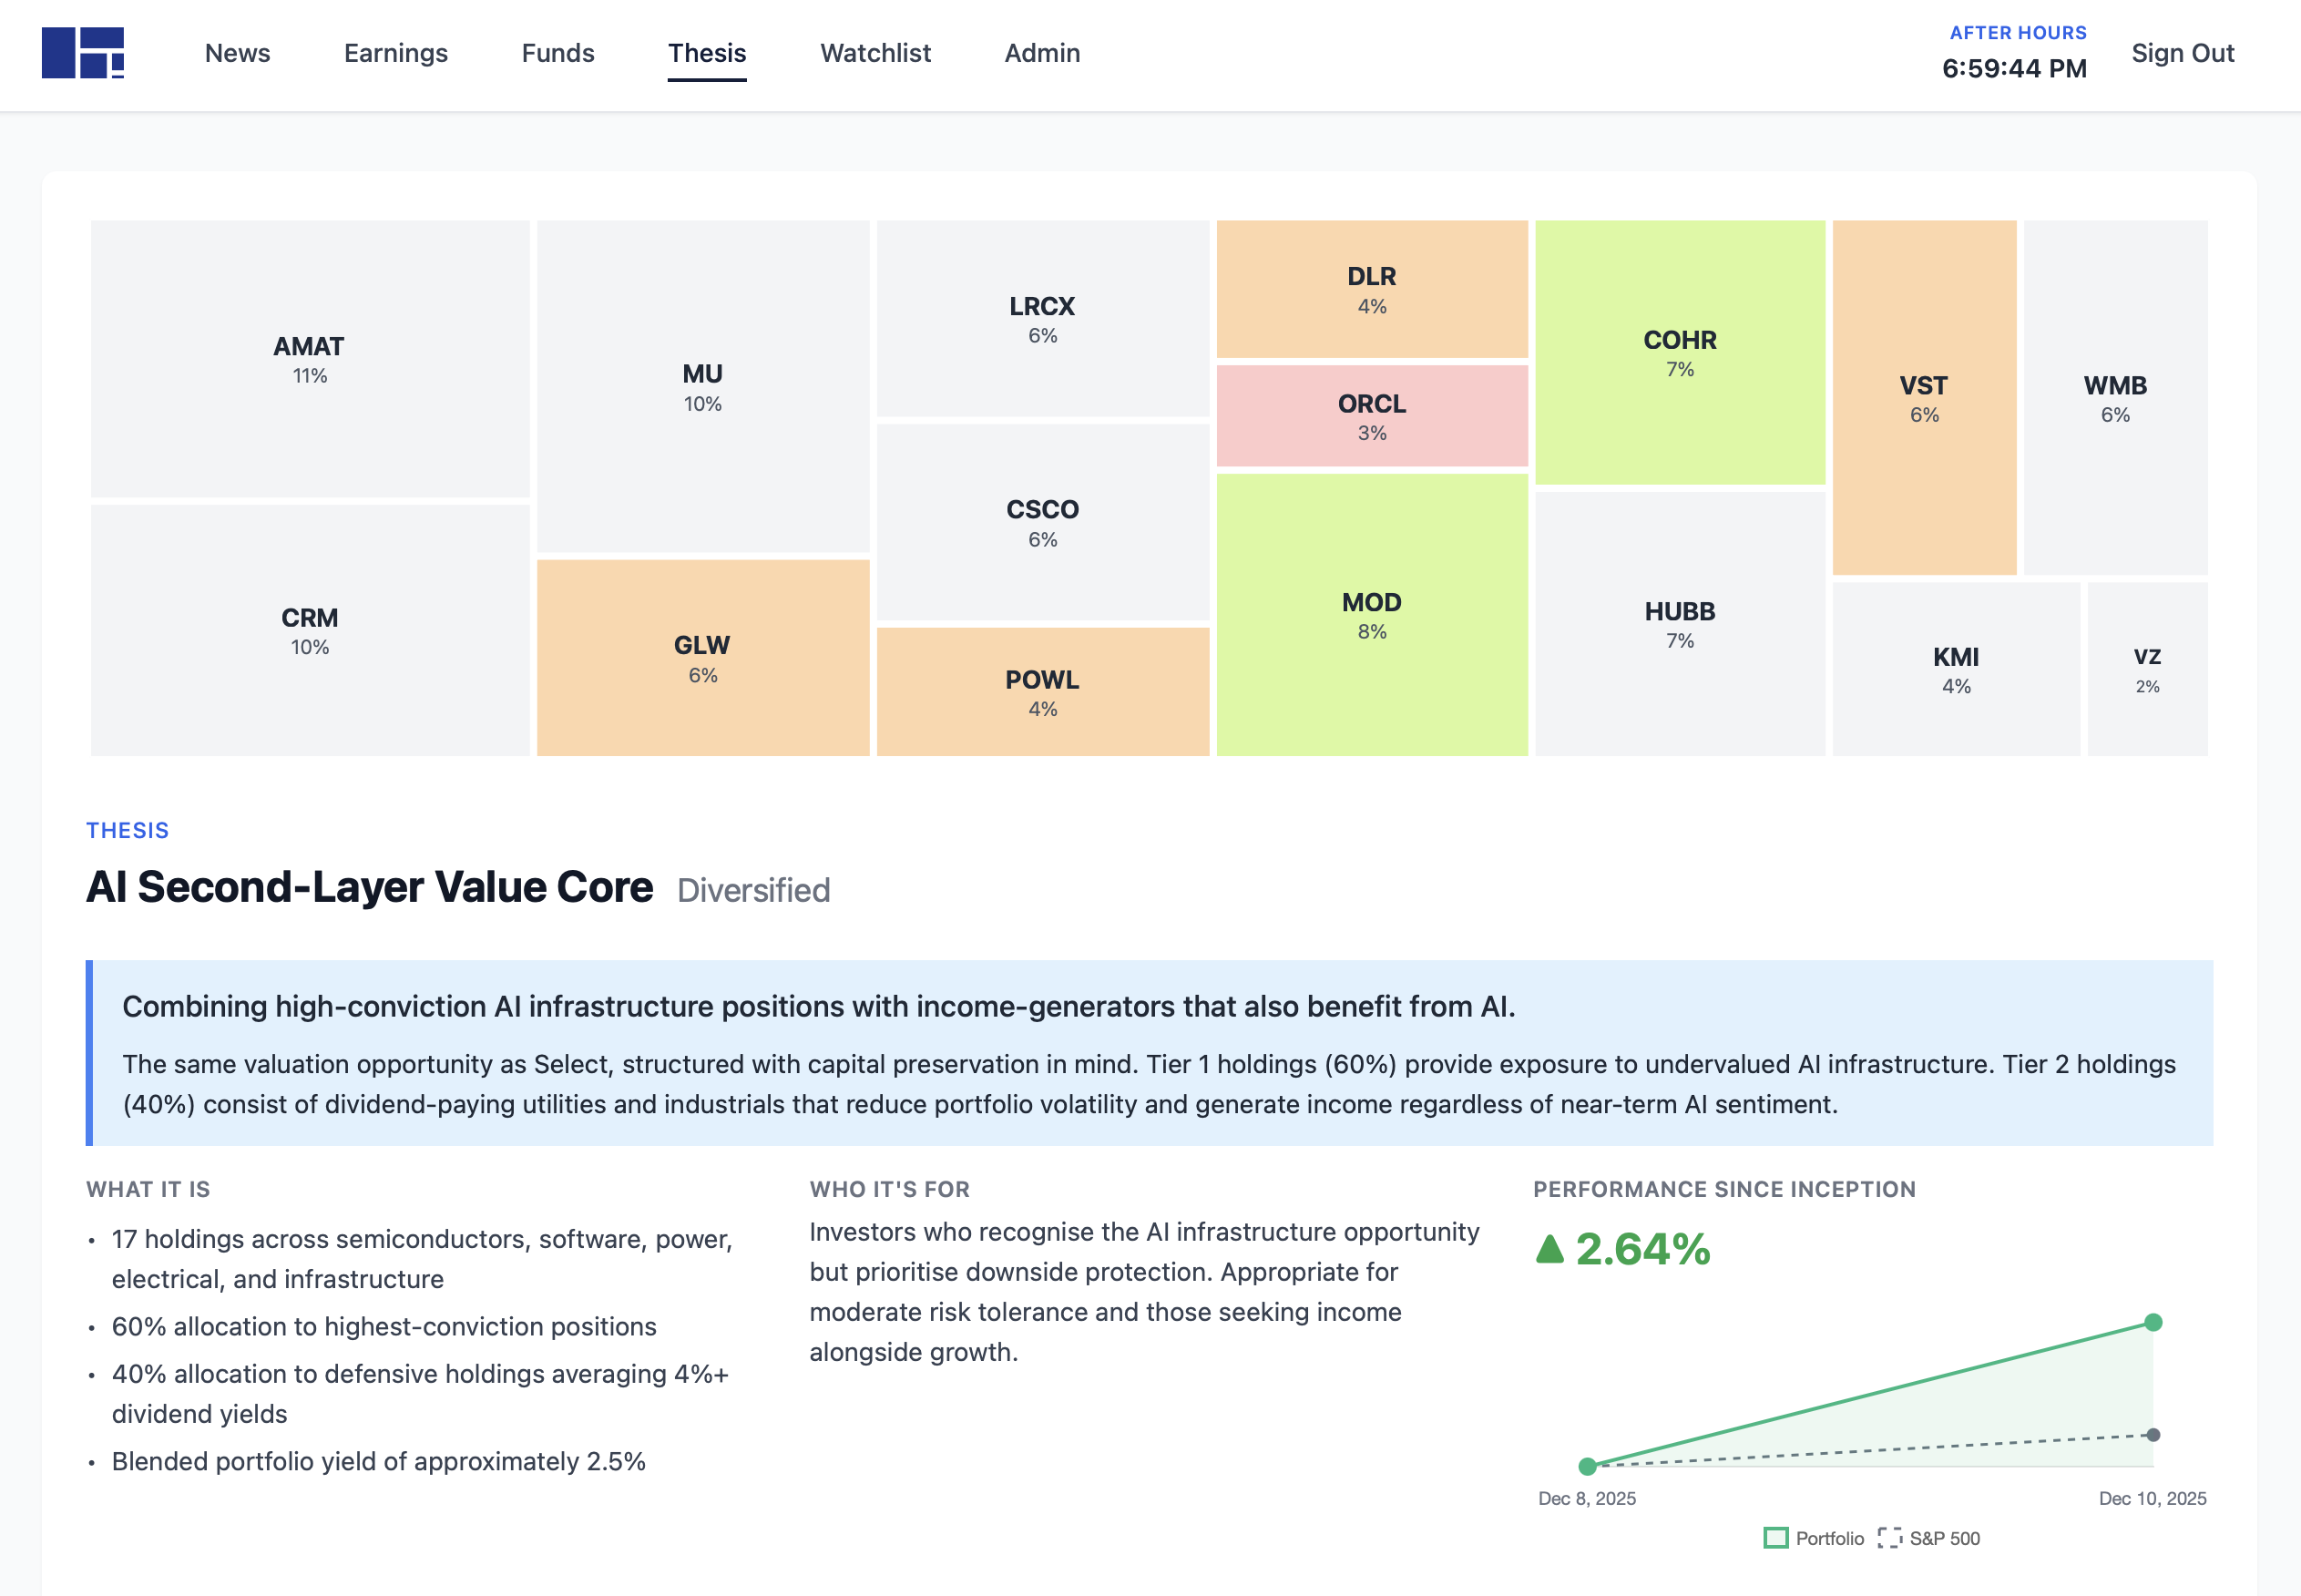The width and height of the screenshot is (2301, 1596).
Task: Click the Sign Out link
Action: (x=2183, y=53)
